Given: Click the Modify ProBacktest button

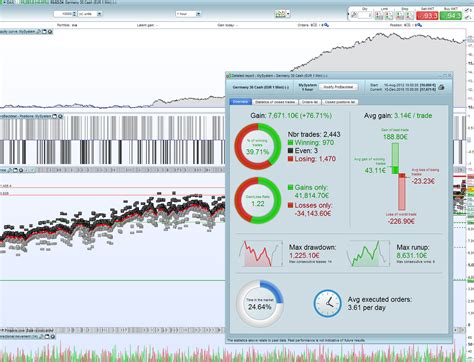Looking at the screenshot, I should tap(338, 87).
